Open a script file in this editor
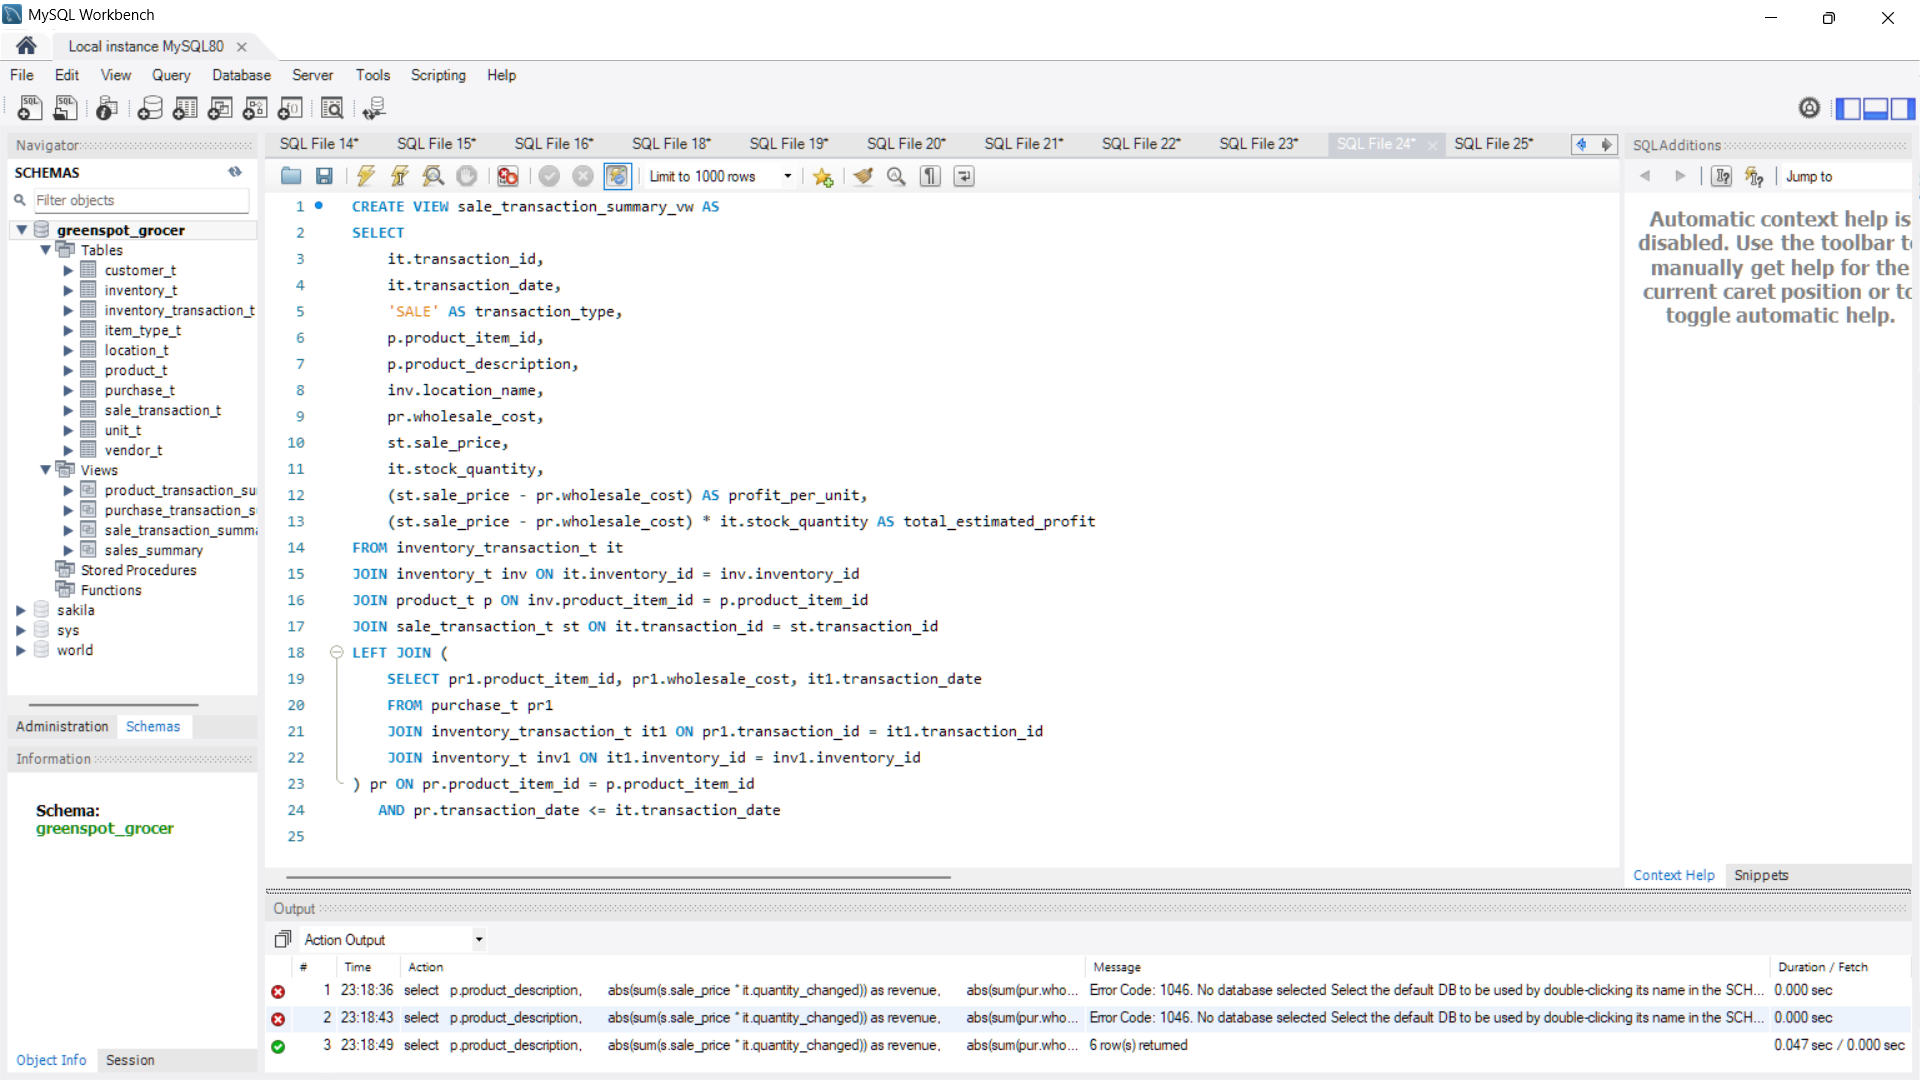 [291, 176]
